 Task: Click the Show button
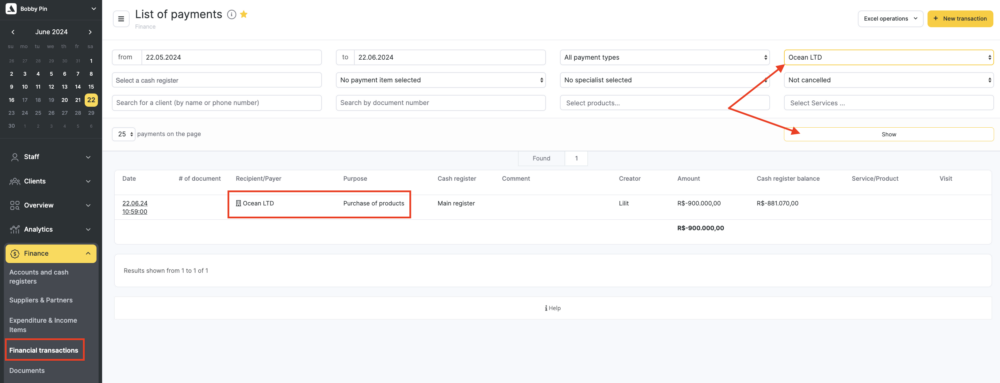coord(889,134)
